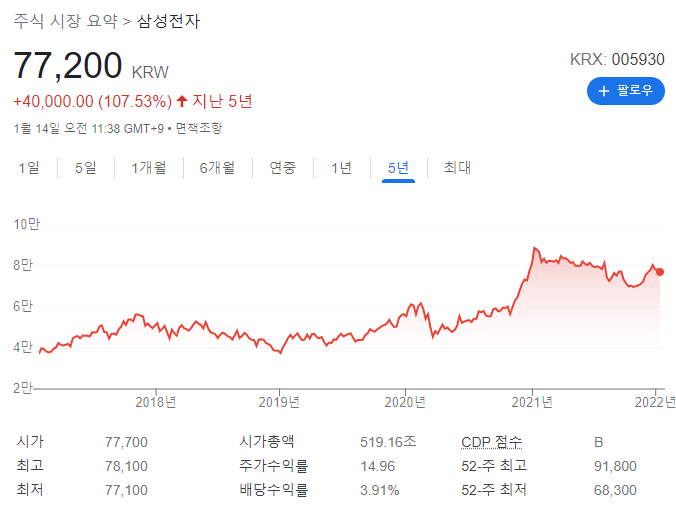This screenshot has width=676, height=518.
Task: Click the 배당수익률 value 3.91%
Action: pos(379,490)
